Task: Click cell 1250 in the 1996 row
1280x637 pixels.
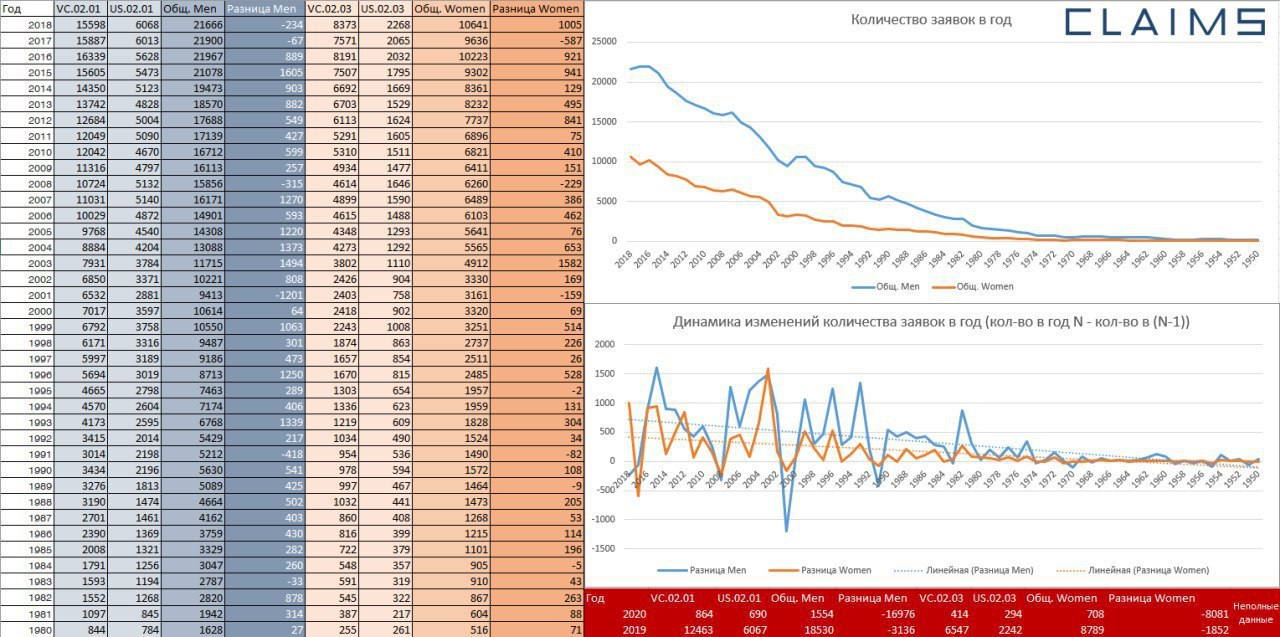Action: tap(264, 374)
